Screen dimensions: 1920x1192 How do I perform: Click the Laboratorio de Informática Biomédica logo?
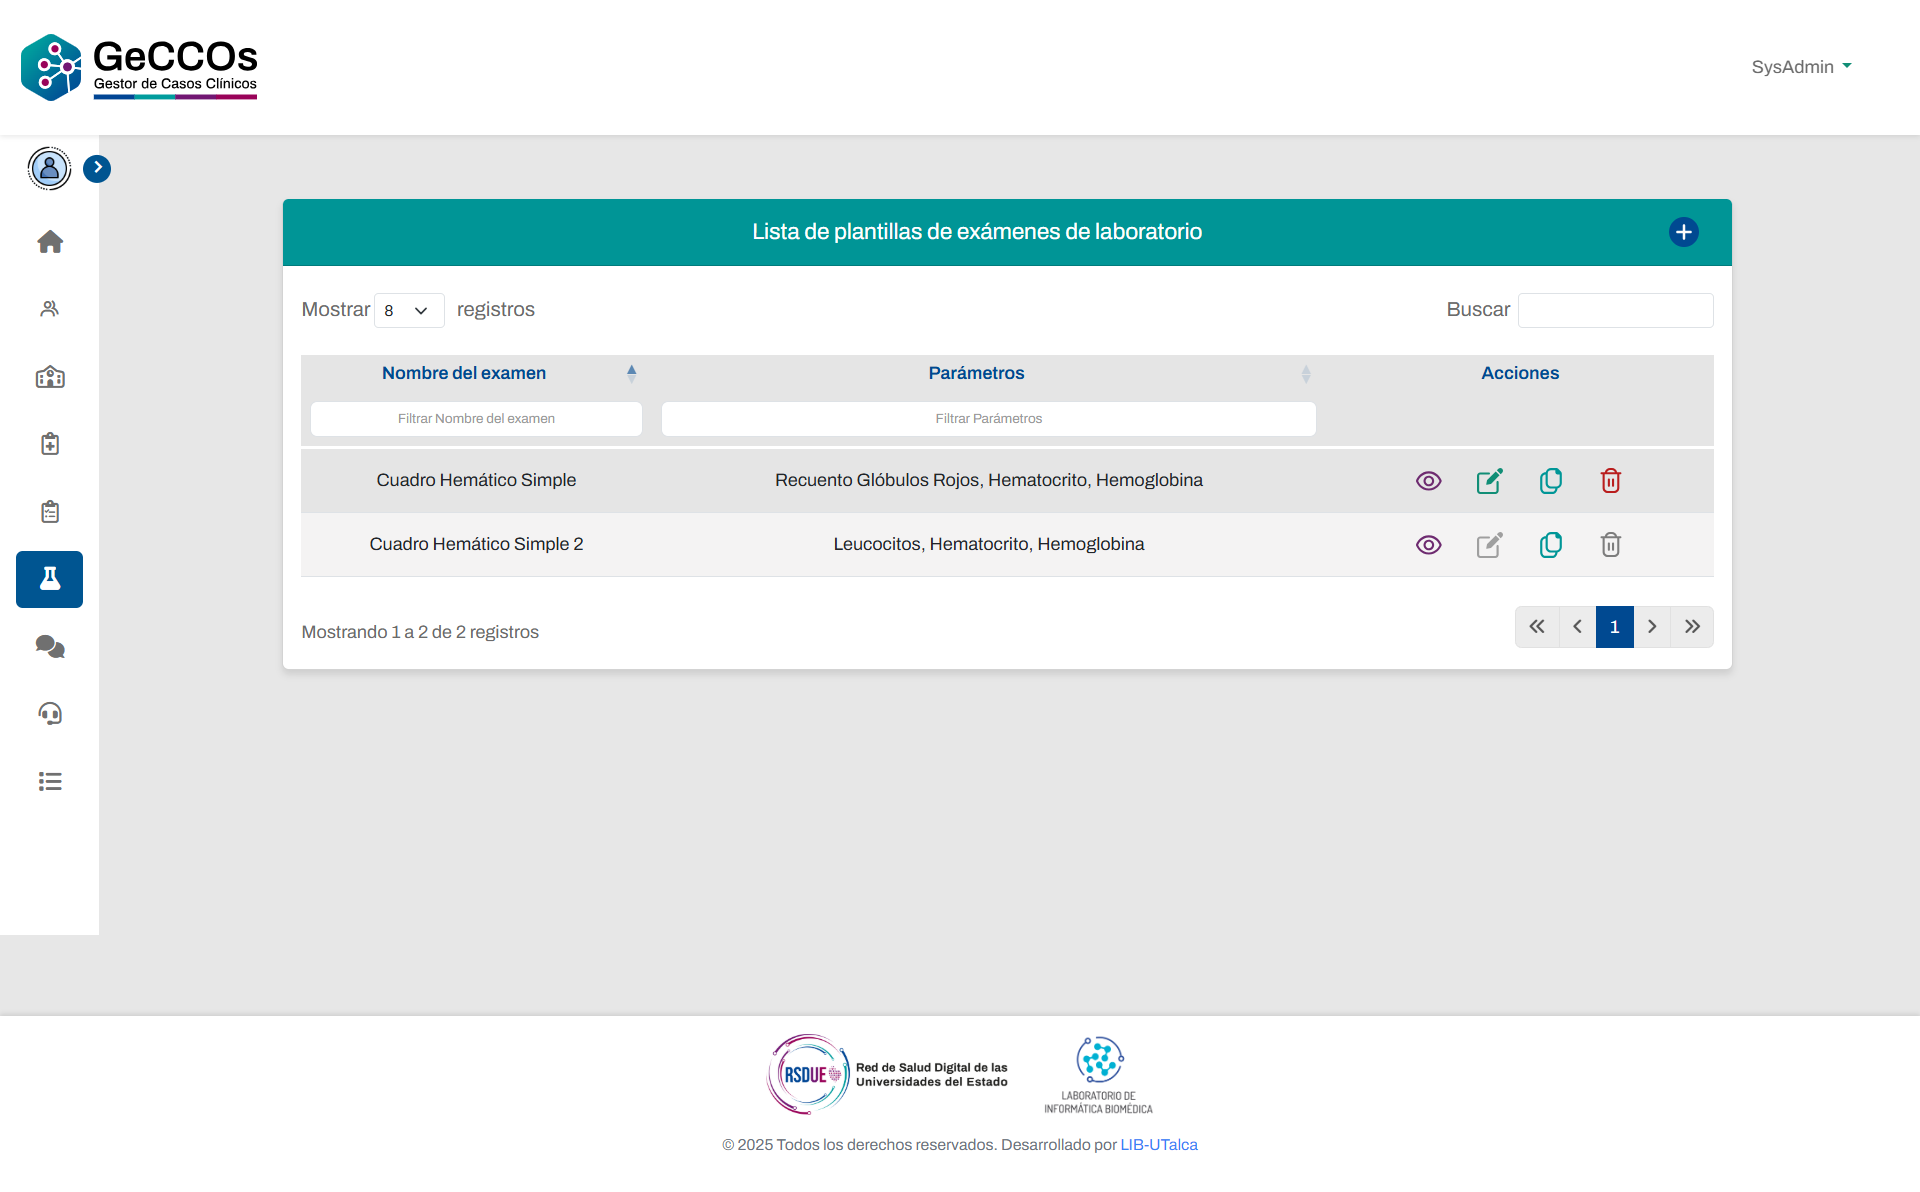[1098, 1075]
